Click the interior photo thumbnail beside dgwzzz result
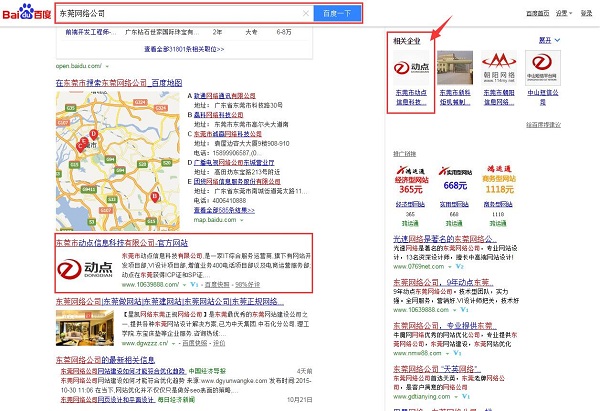Screen dimensions: 600x411 coord(85,328)
